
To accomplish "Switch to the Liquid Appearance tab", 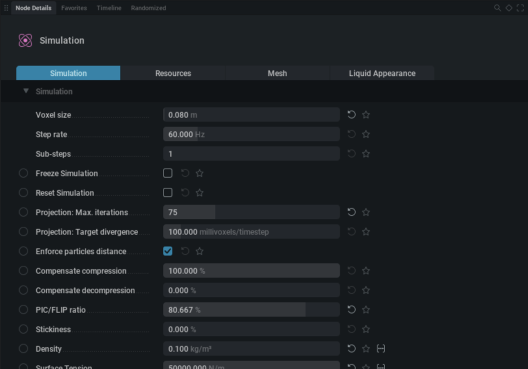I will (x=382, y=73).
